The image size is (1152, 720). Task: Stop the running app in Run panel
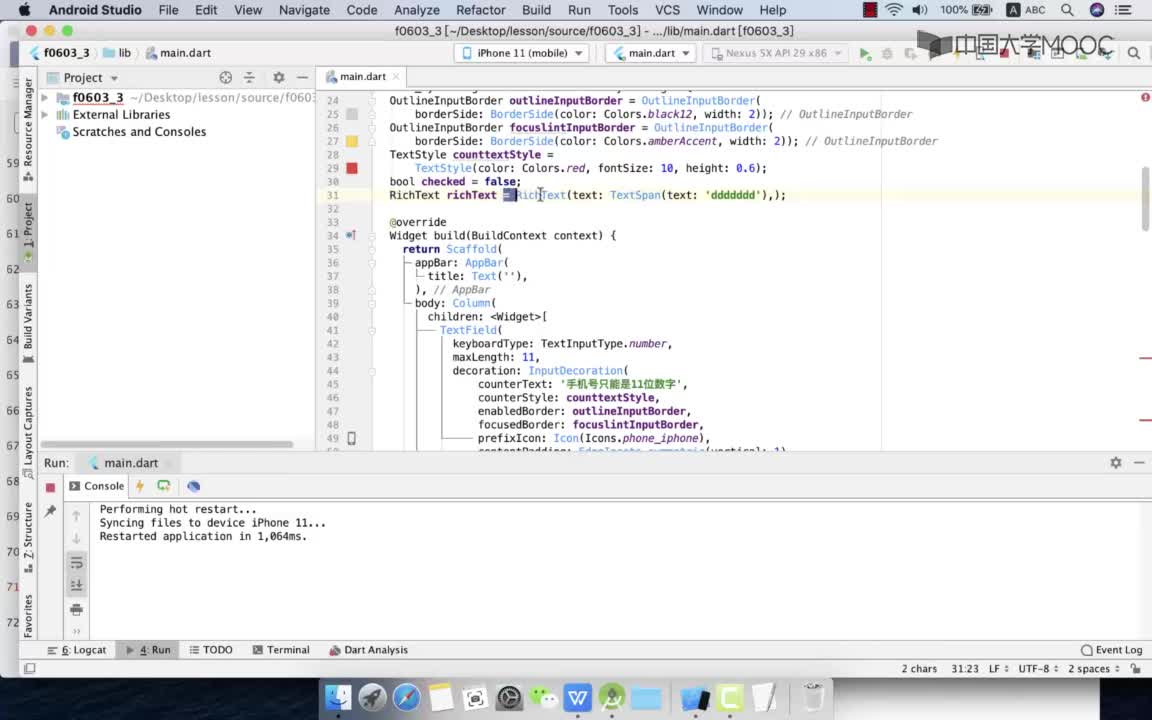(50, 487)
